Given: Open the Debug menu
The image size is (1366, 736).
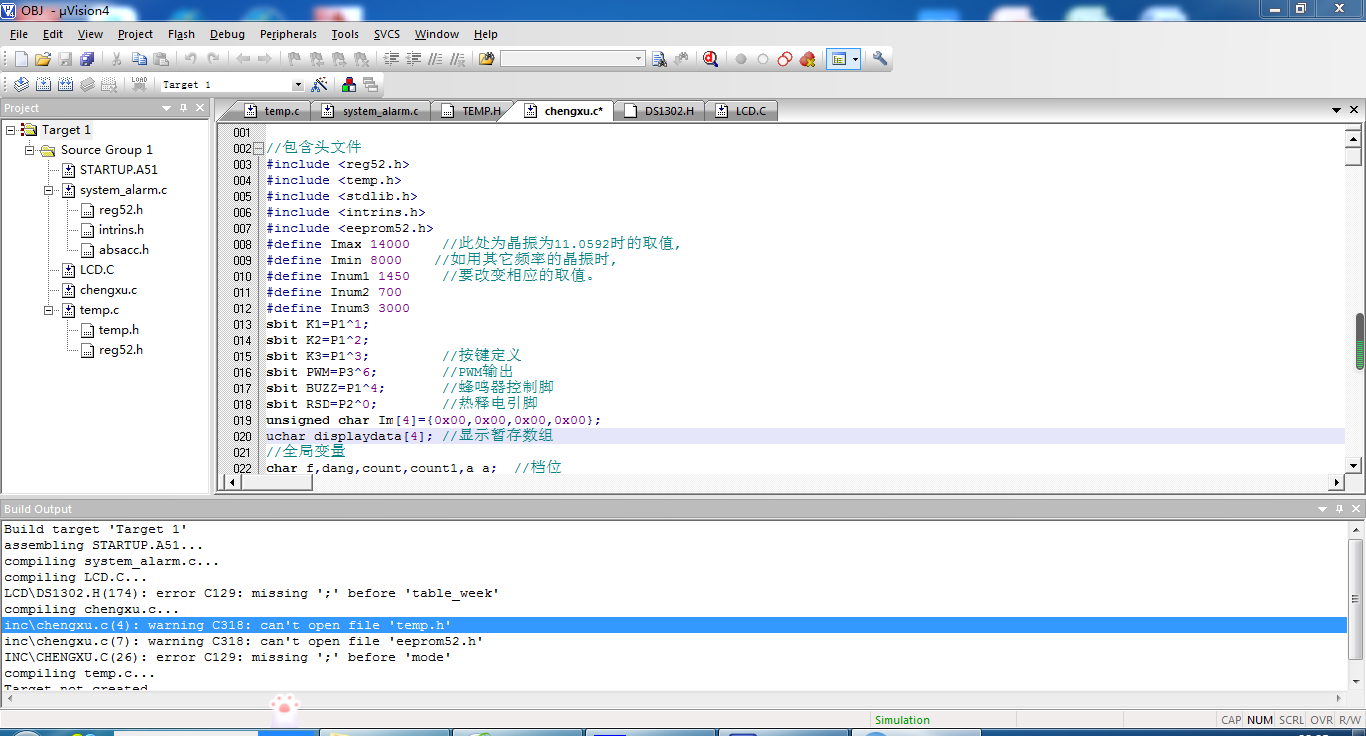Looking at the screenshot, I should (x=227, y=34).
